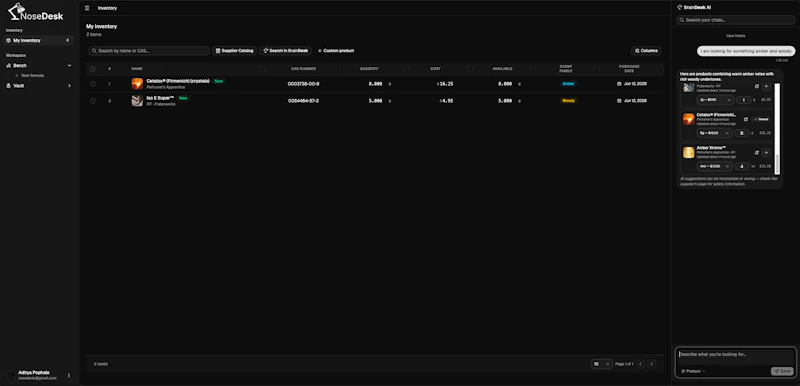Open external link for Fraterworks IFF suggestion
Image resolution: width=800 pixels, height=386 pixels.
click(x=757, y=87)
